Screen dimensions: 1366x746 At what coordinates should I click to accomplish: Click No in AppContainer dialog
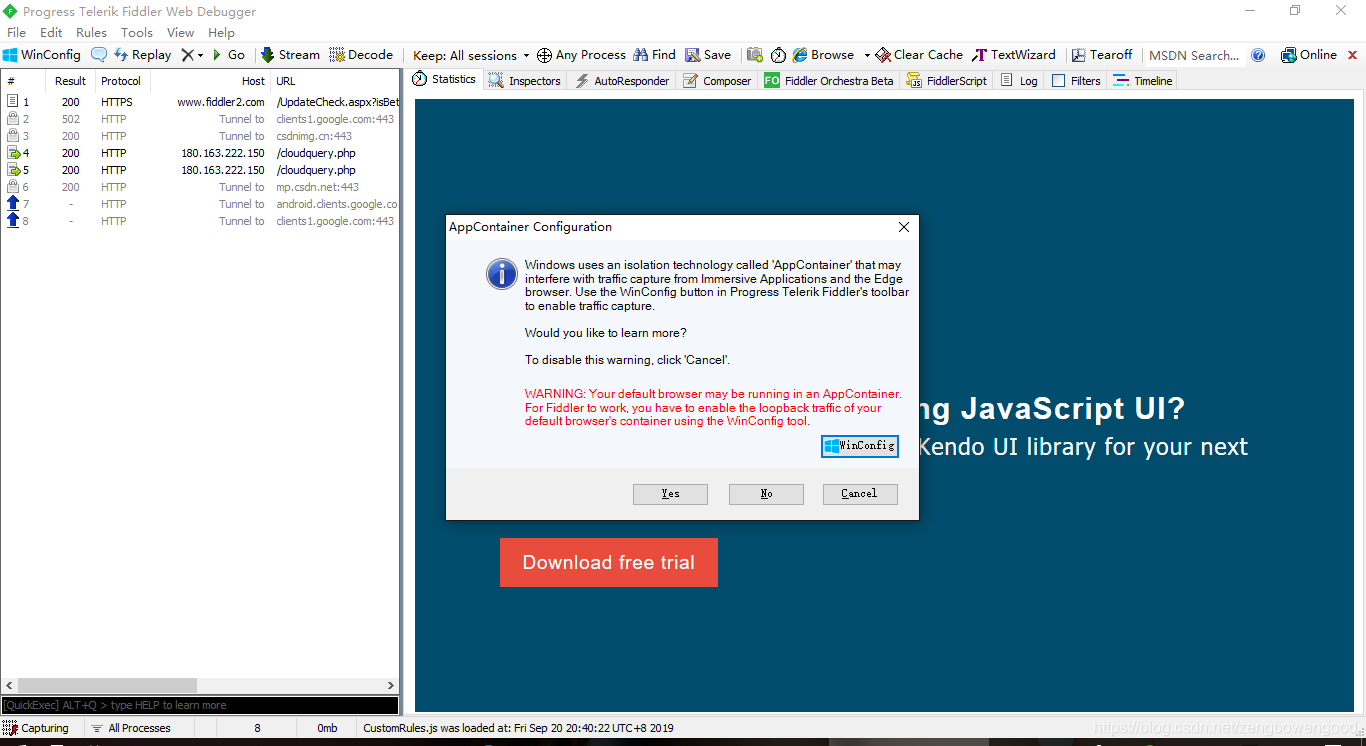tap(766, 494)
